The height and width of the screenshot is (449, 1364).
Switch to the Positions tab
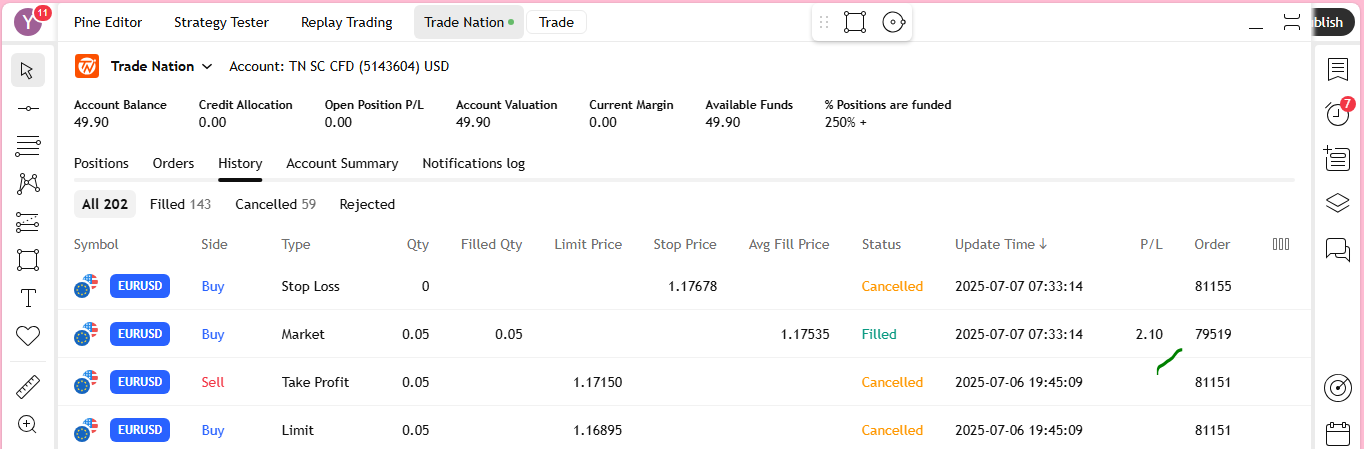click(x=101, y=163)
